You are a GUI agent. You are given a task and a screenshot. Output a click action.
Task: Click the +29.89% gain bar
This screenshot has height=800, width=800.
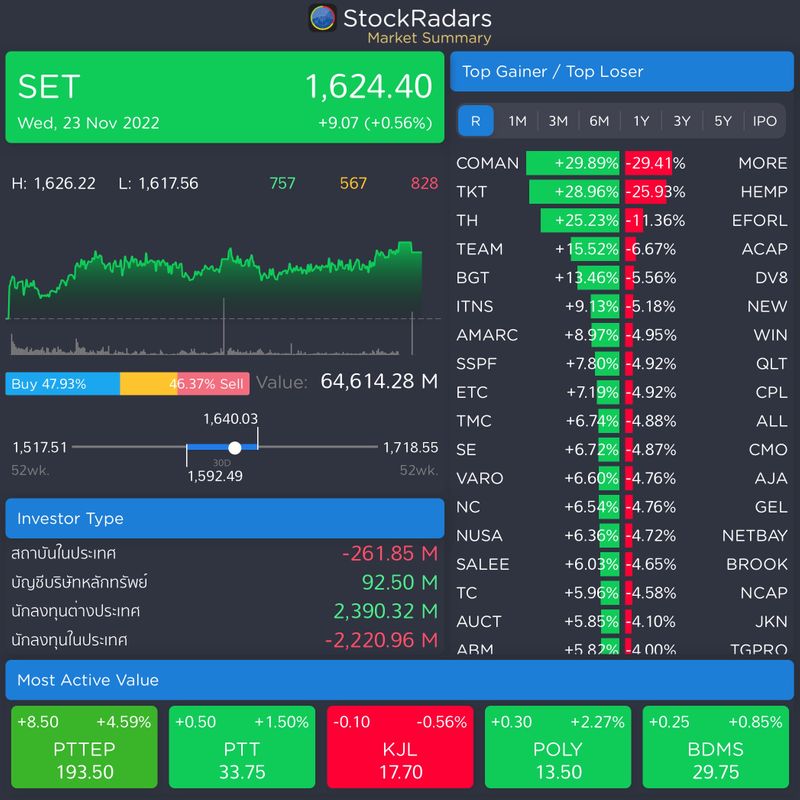tap(572, 163)
